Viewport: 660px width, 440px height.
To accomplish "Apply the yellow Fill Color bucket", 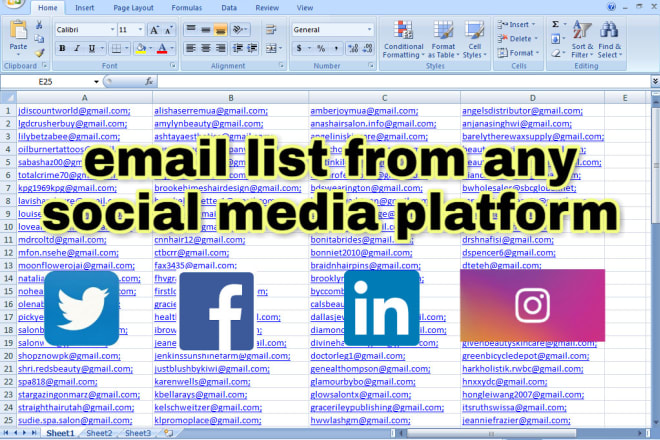I will 141,49.
